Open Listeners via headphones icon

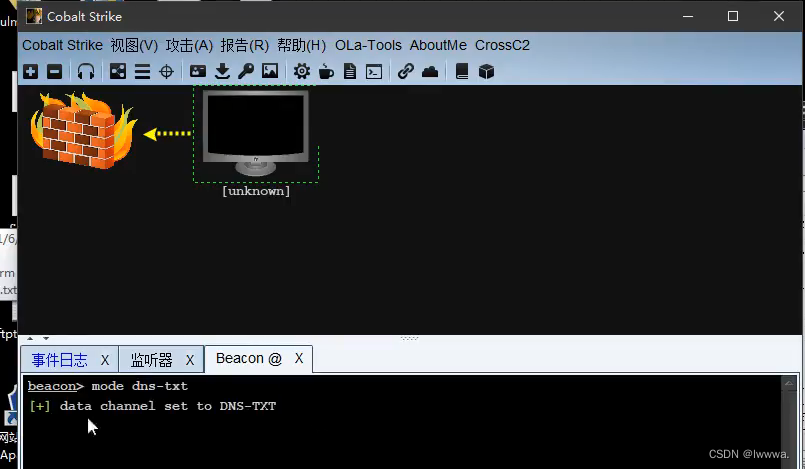(x=86, y=71)
